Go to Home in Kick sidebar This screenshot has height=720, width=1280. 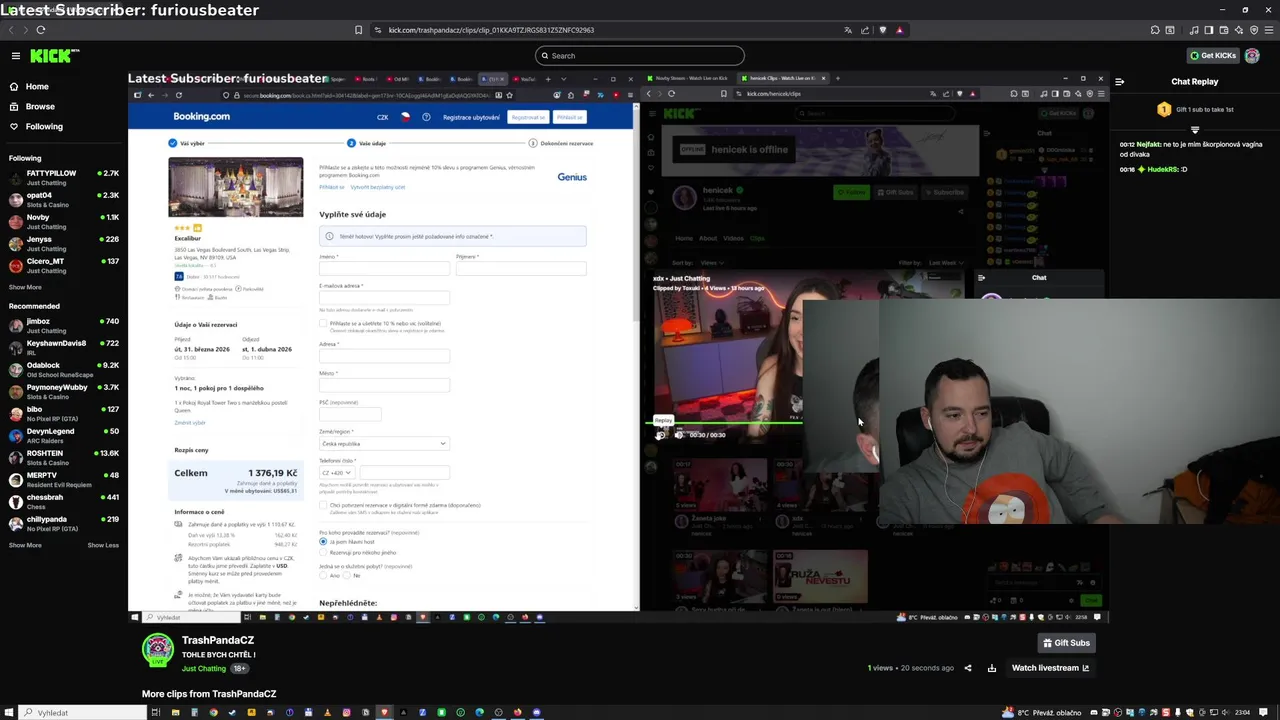coord(37,87)
